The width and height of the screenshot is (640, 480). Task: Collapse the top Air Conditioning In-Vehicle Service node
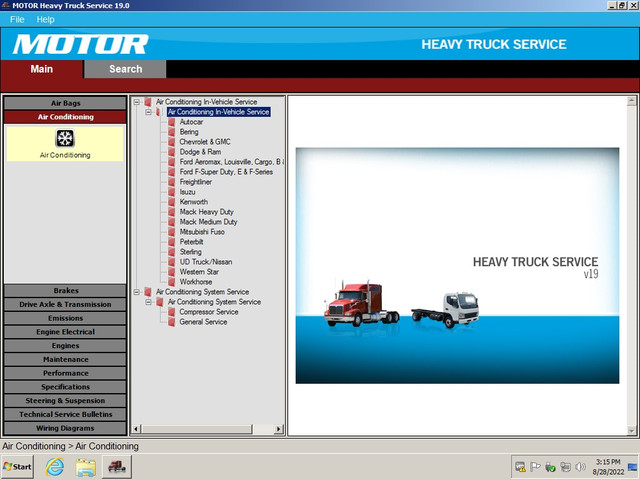click(x=137, y=102)
